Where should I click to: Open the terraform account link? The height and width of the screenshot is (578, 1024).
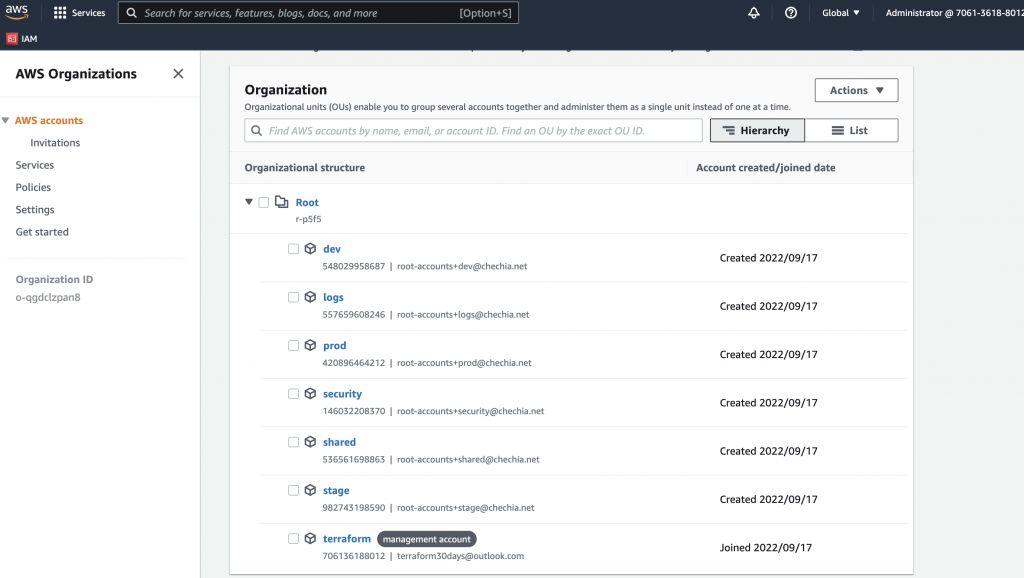[x=347, y=539]
